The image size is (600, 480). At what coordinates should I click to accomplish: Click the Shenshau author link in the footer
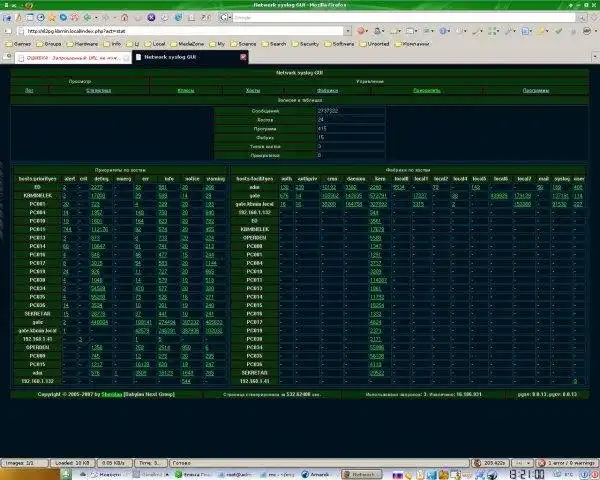tap(112, 394)
